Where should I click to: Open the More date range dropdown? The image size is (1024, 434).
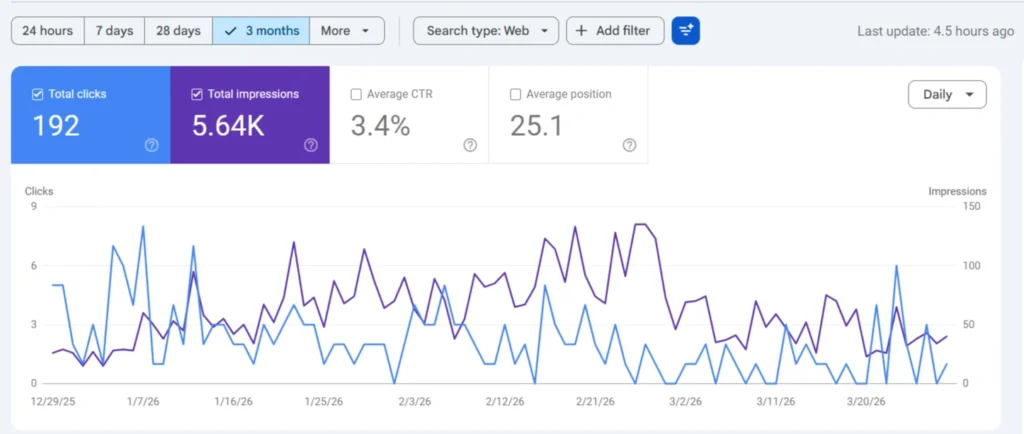point(347,31)
